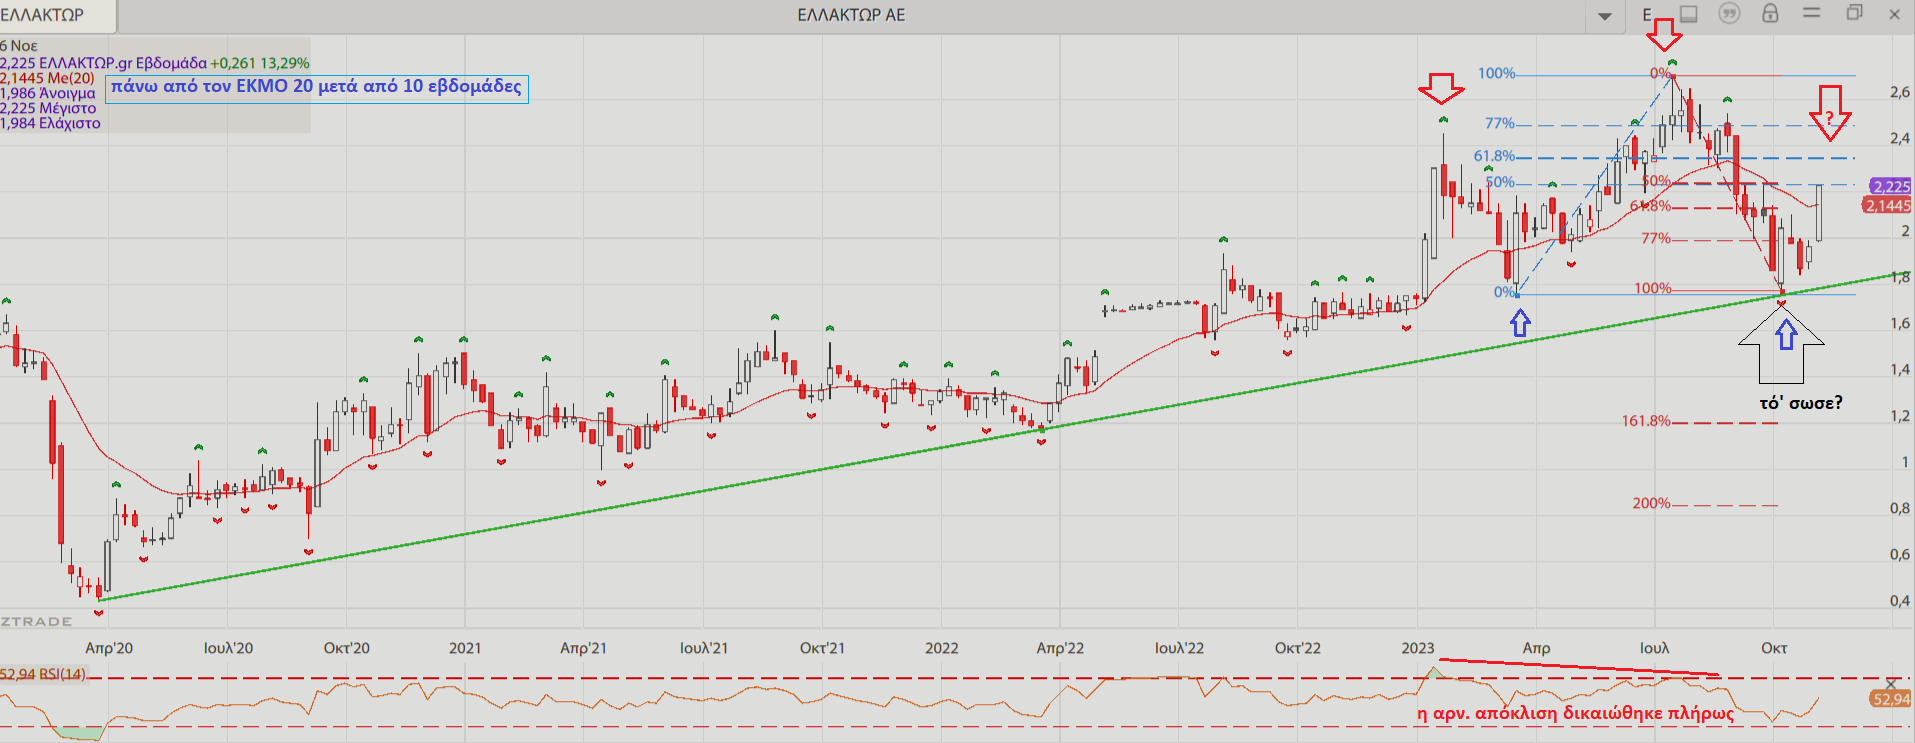Click the red 2,1445 moving average price tag
1915x743 pixels.
click(x=1888, y=205)
